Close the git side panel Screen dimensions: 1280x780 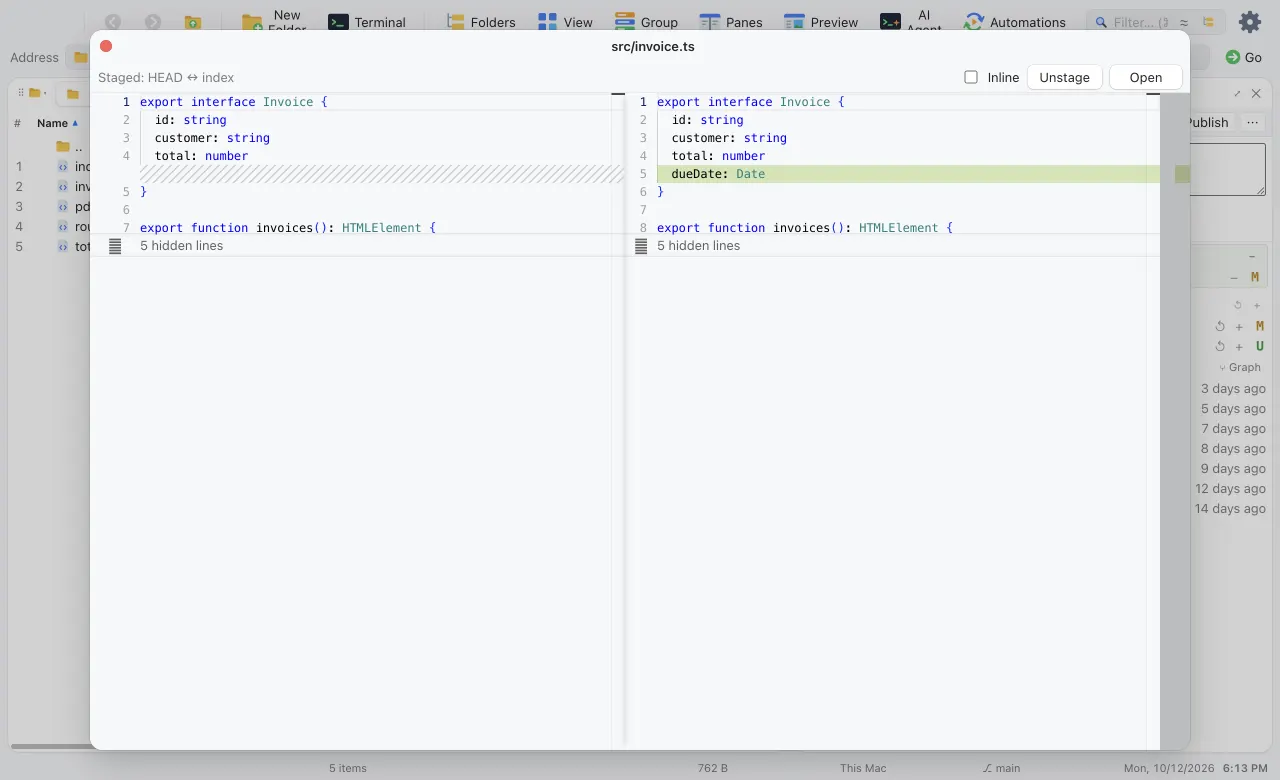point(1256,93)
